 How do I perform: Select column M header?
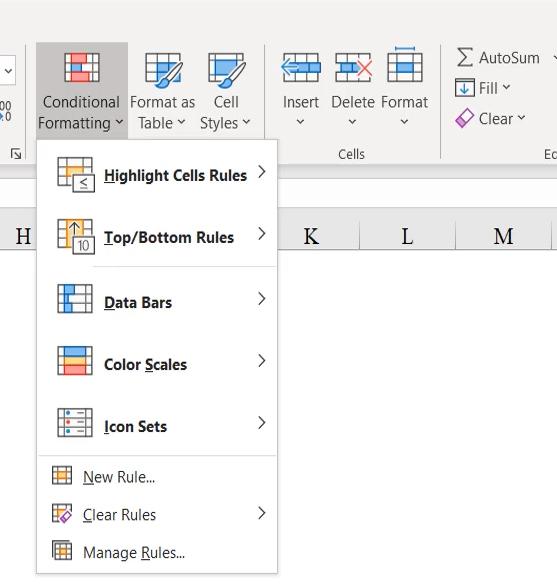504,235
